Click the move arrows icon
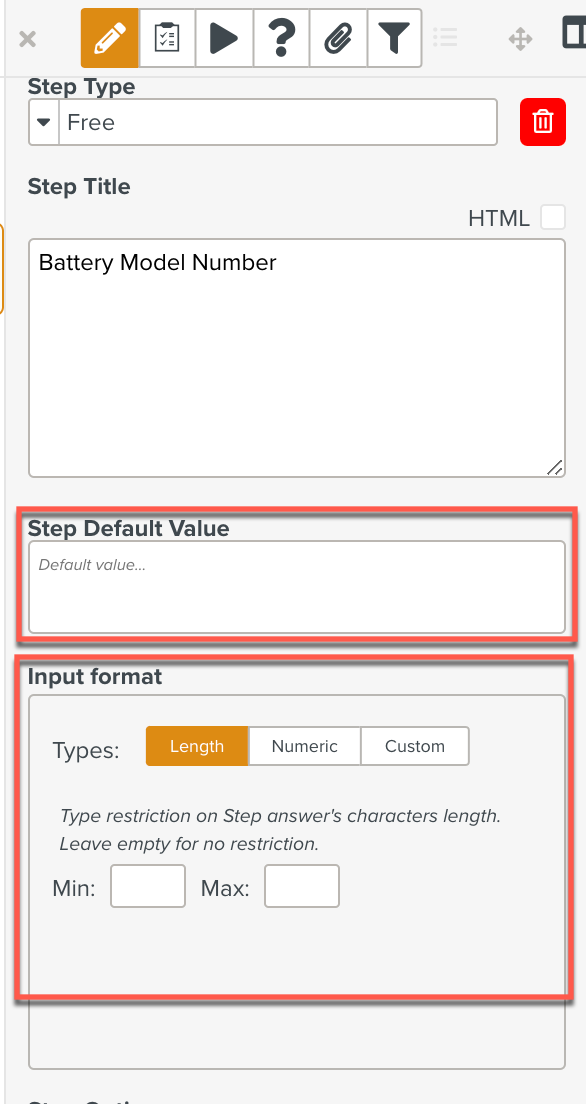This screenshot has height=1104, width=586. [520, 39]
